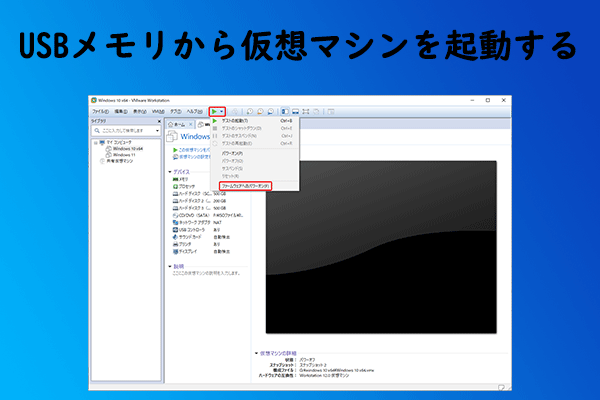Click the edit virtual machine settings link

pyautogui.click(x=192, y=157)
